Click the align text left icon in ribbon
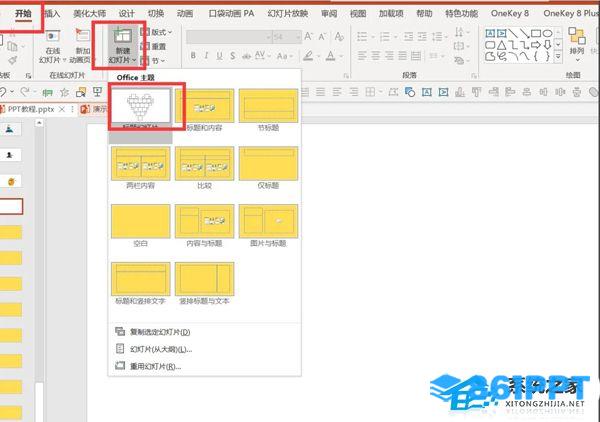 tap(362, 56)
